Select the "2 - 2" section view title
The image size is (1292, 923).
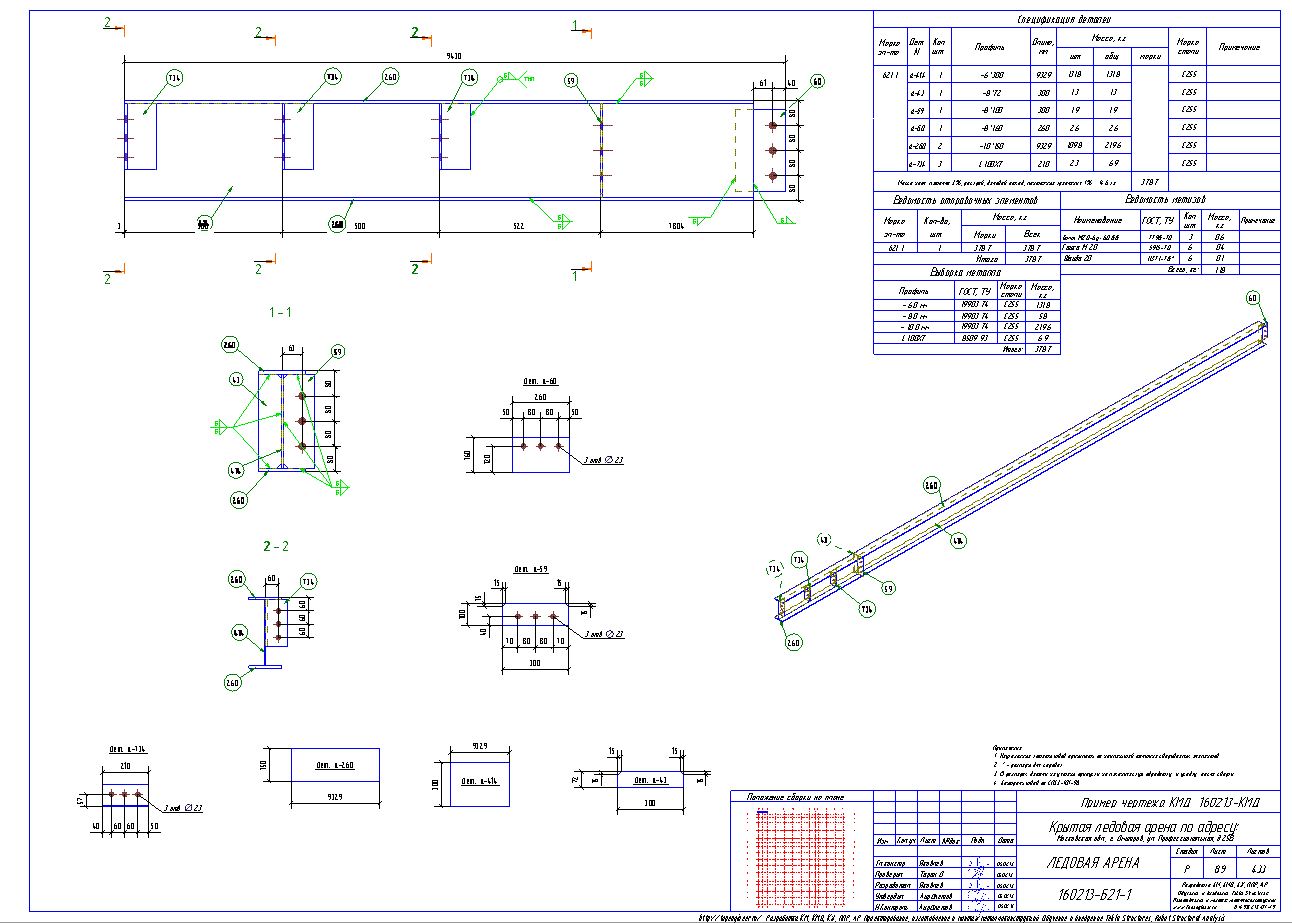[x=275, y=547]
